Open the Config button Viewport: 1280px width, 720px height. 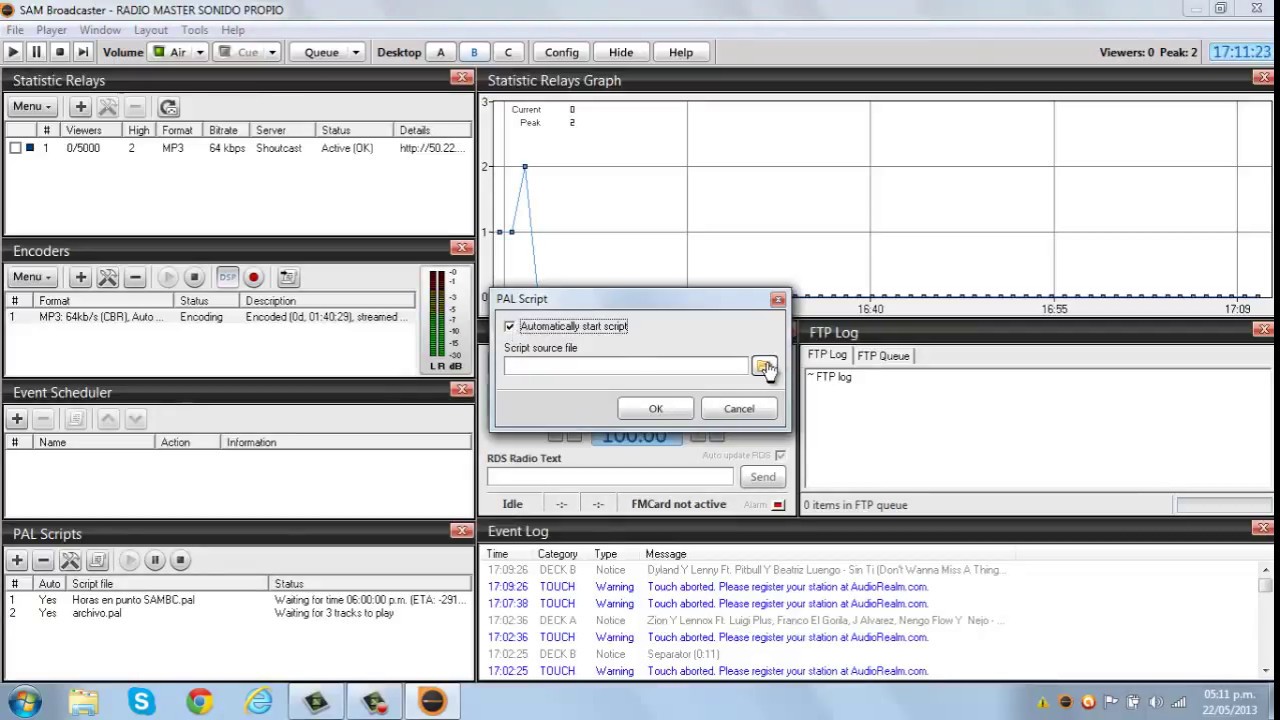tap(562, 52)
